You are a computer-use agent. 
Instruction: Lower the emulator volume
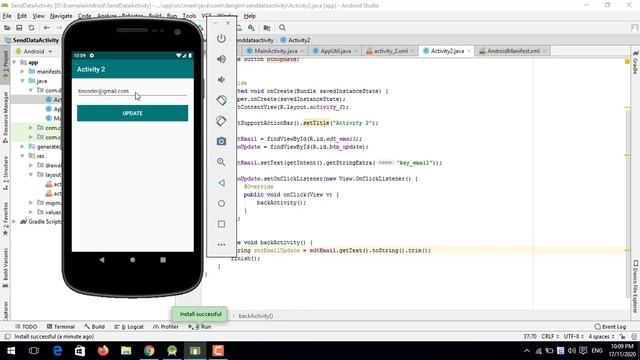pos(221,80)
